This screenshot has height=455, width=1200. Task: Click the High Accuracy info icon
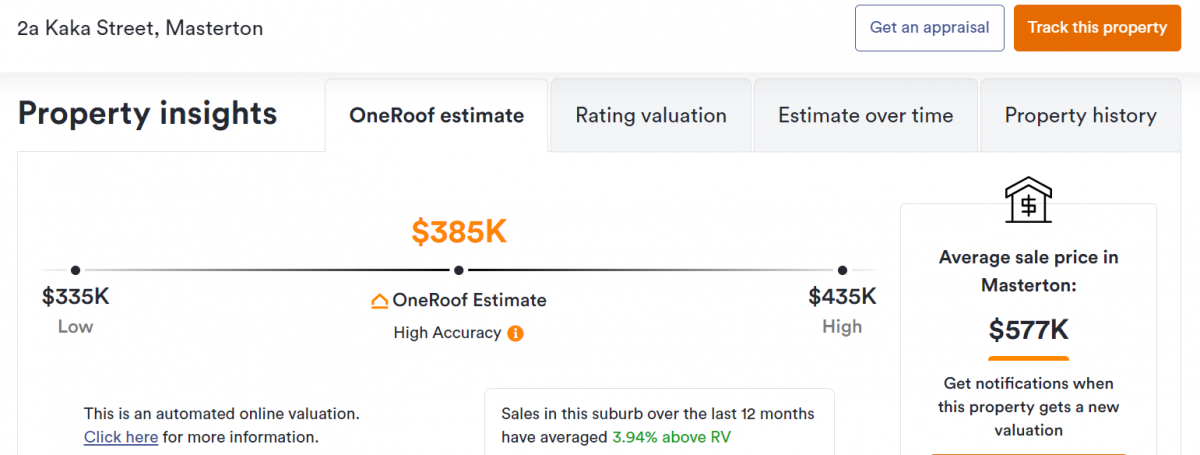[x=515, y=333]
